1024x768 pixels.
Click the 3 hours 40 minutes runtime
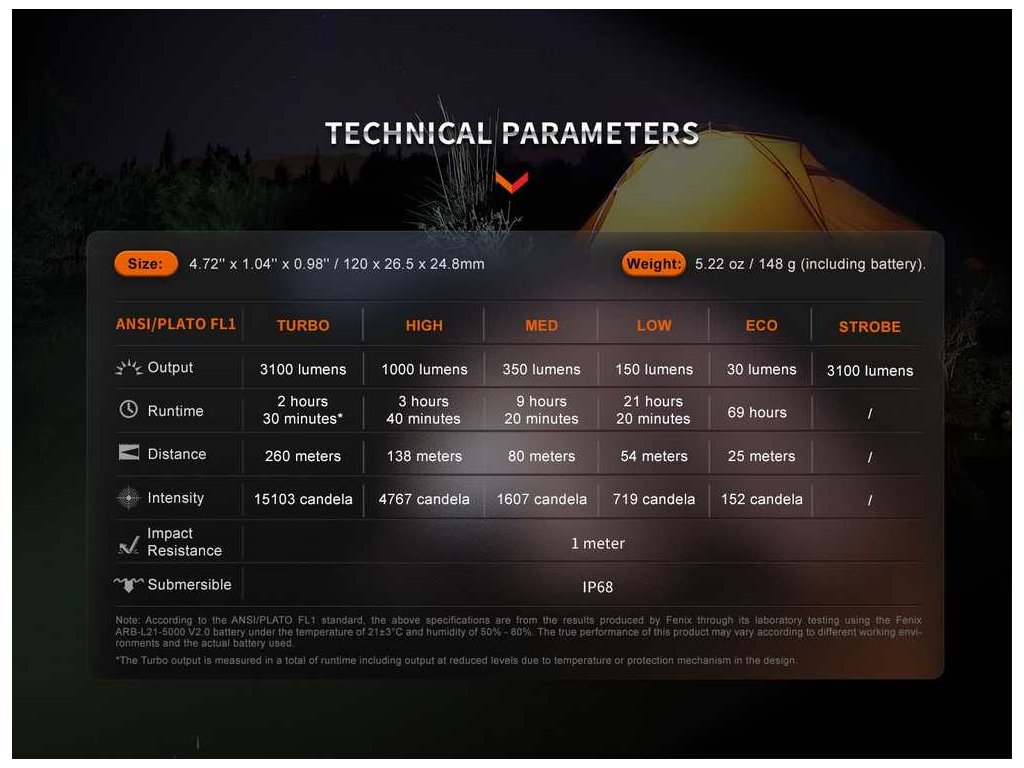423,409
